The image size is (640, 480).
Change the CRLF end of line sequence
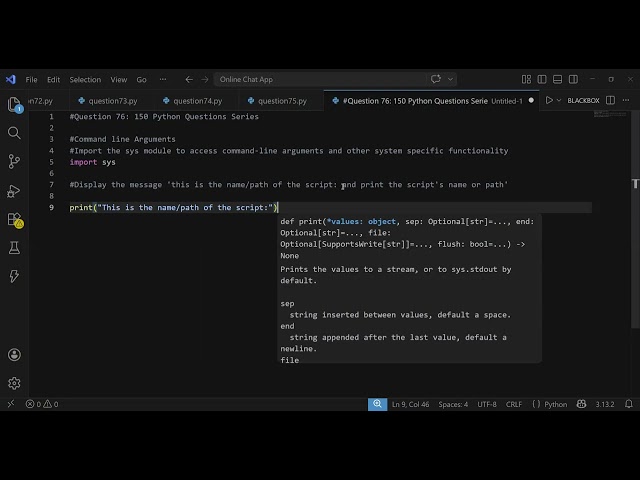click(514, 404)
